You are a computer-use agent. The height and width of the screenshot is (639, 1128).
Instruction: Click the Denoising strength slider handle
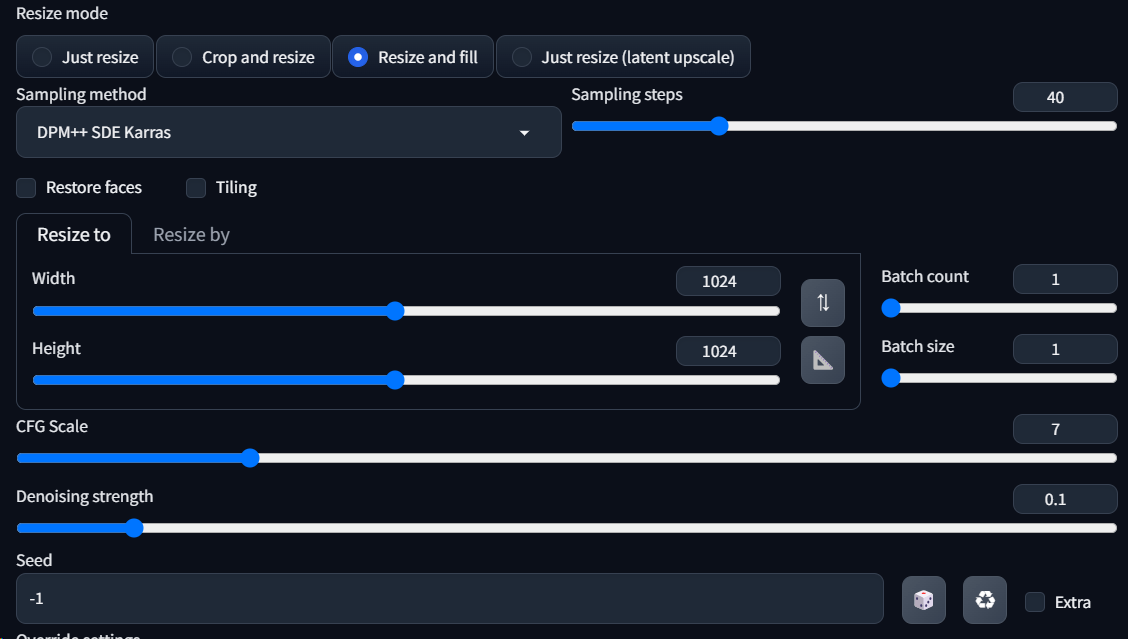[x=134, y=528]
